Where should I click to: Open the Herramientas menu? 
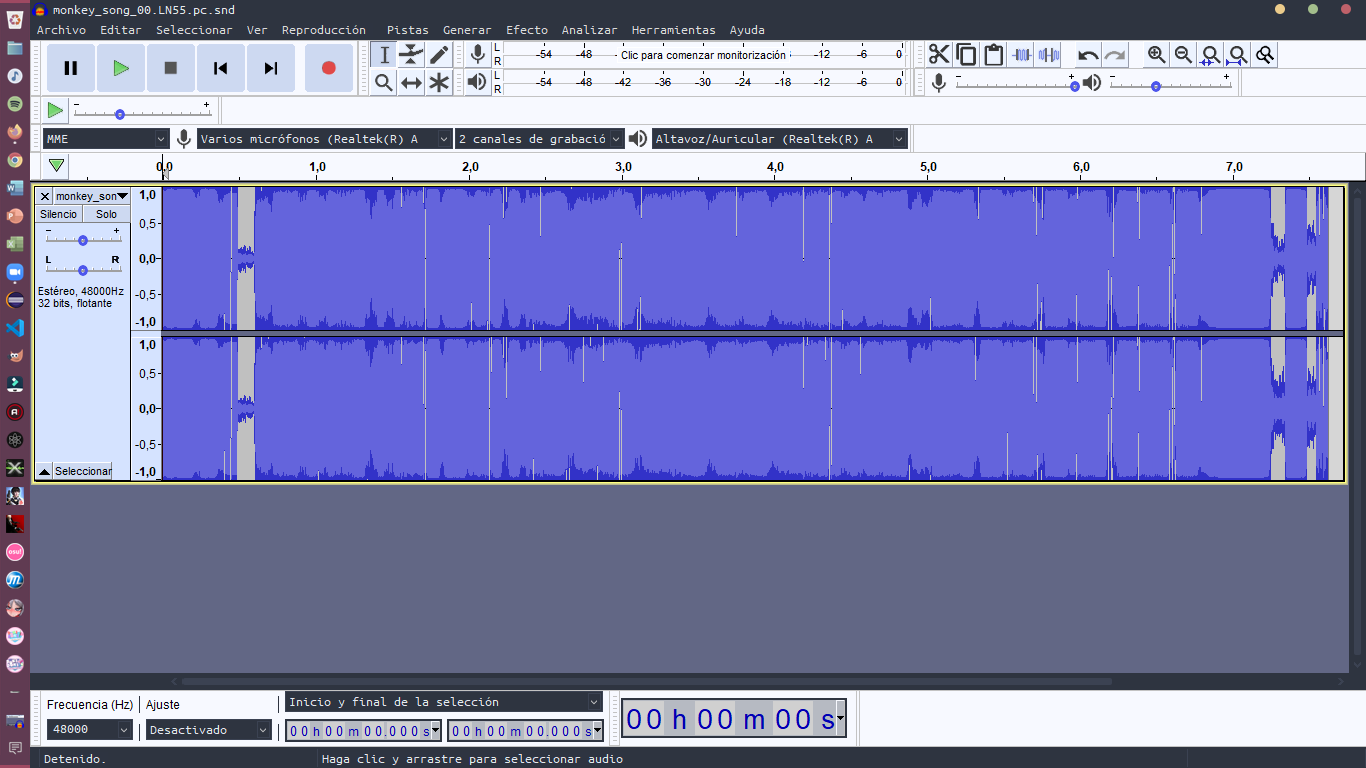tap(674, 30)
